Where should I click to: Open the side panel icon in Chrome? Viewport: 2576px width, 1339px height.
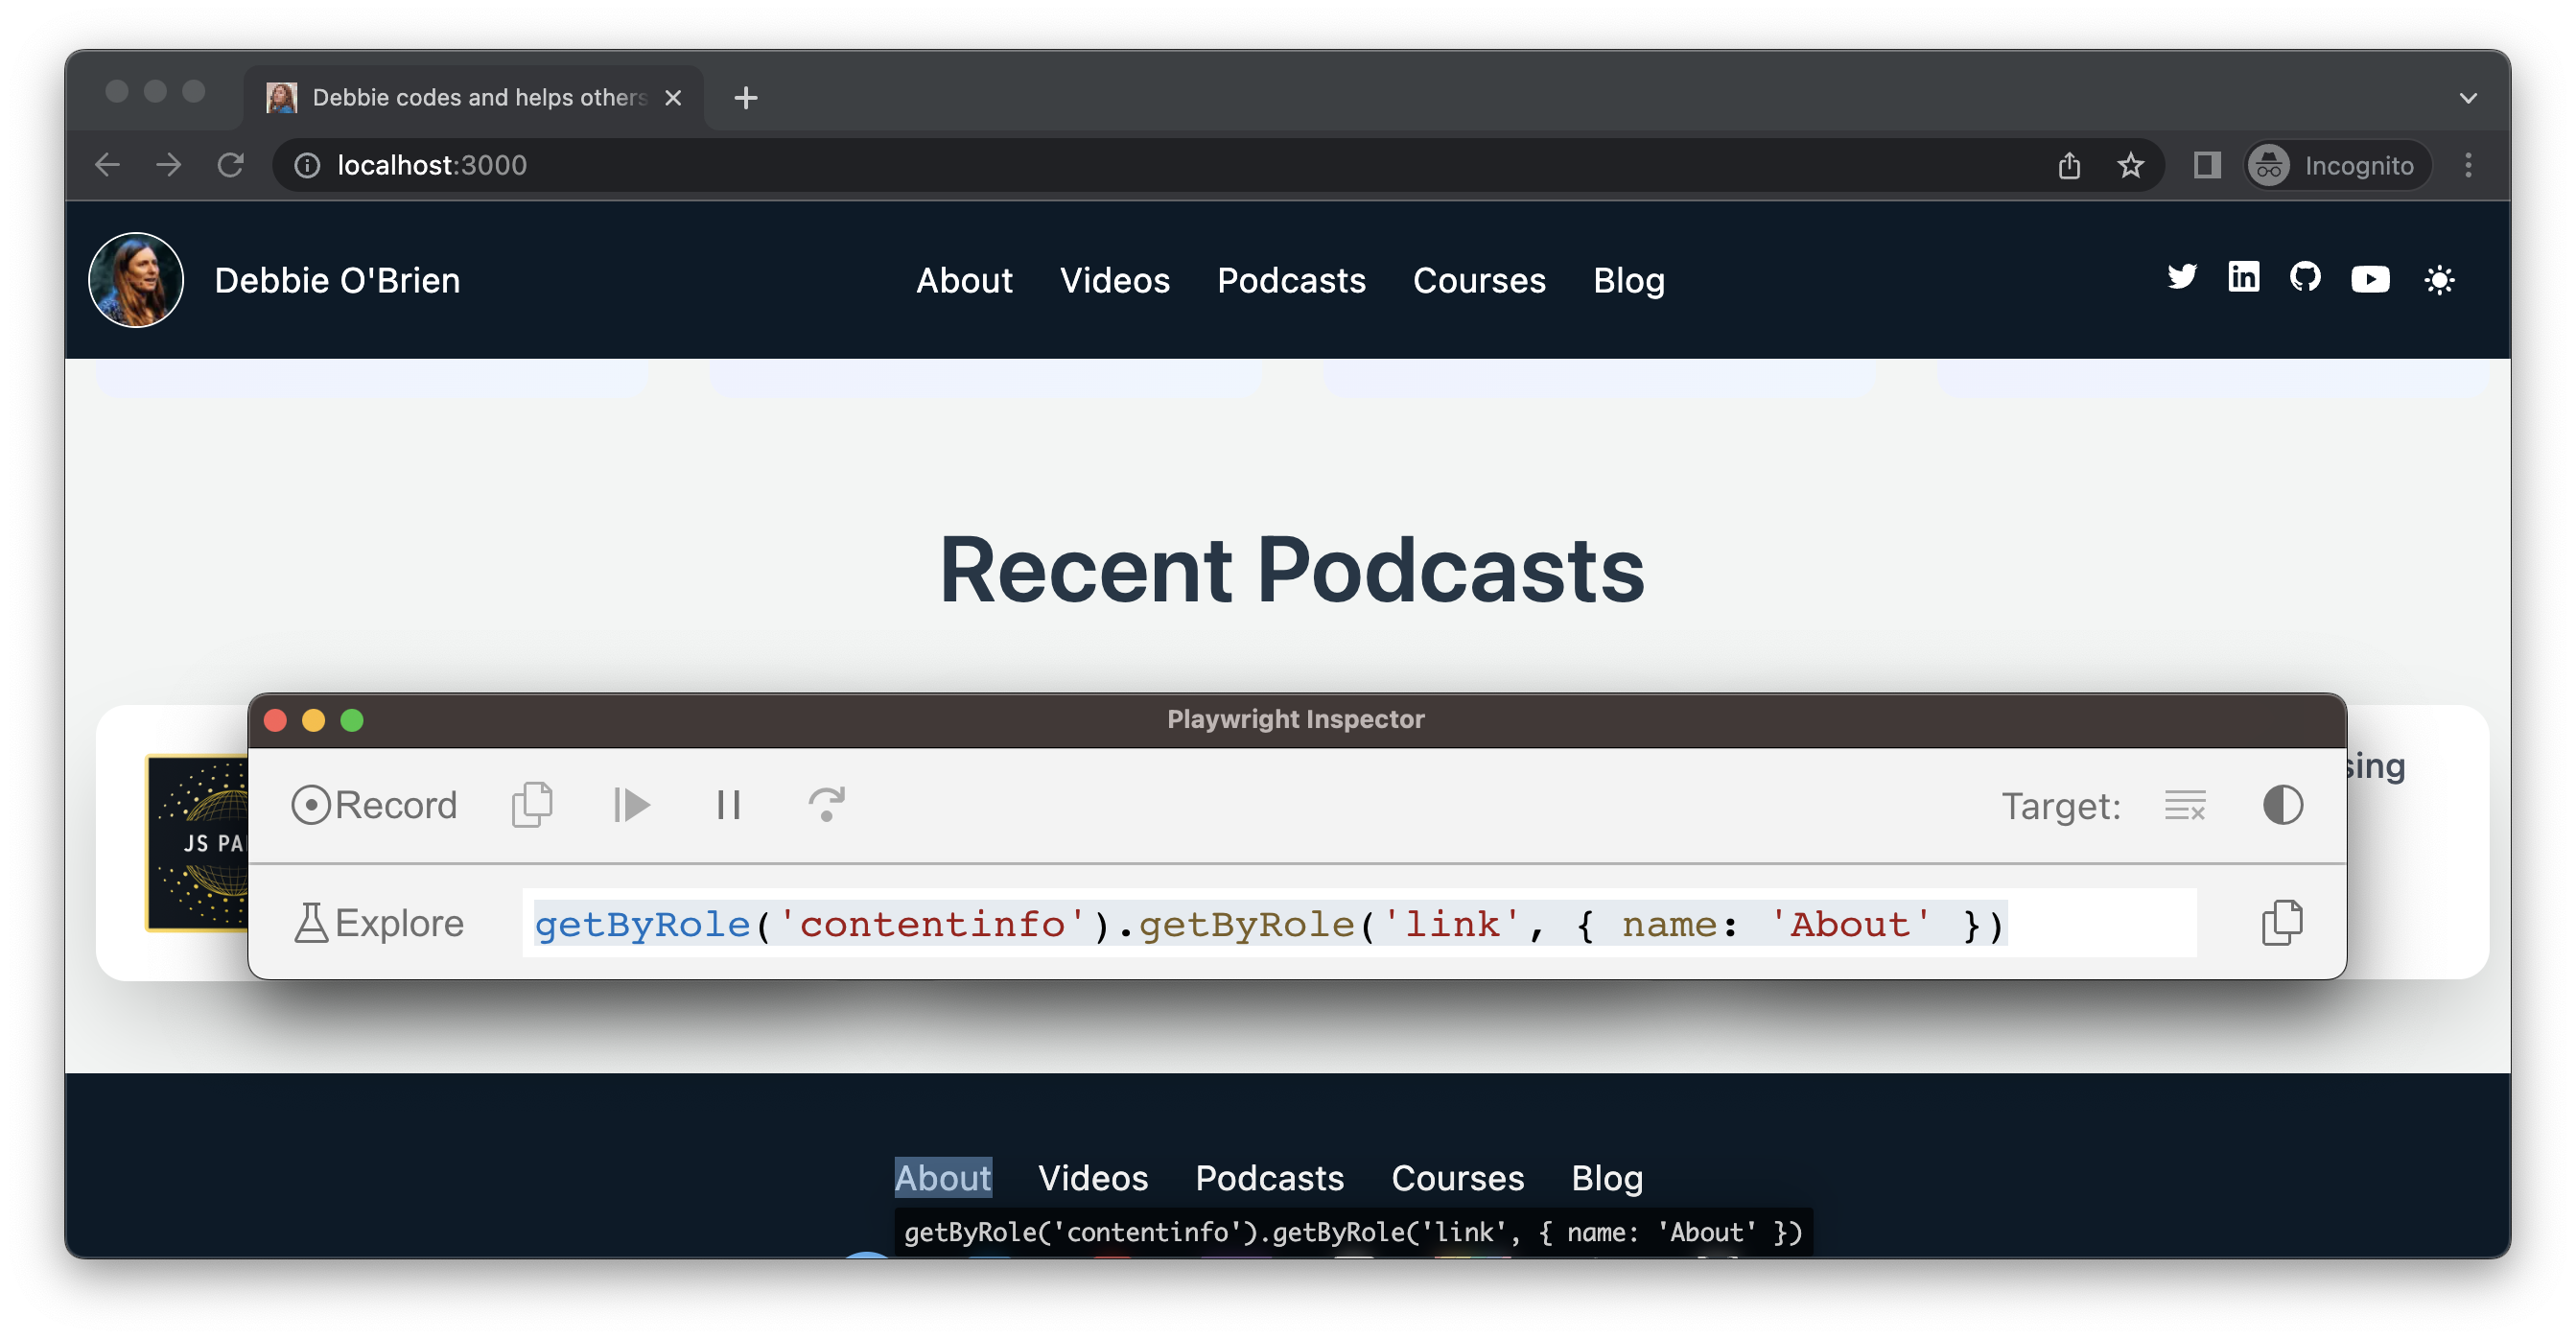point(2207,165)
